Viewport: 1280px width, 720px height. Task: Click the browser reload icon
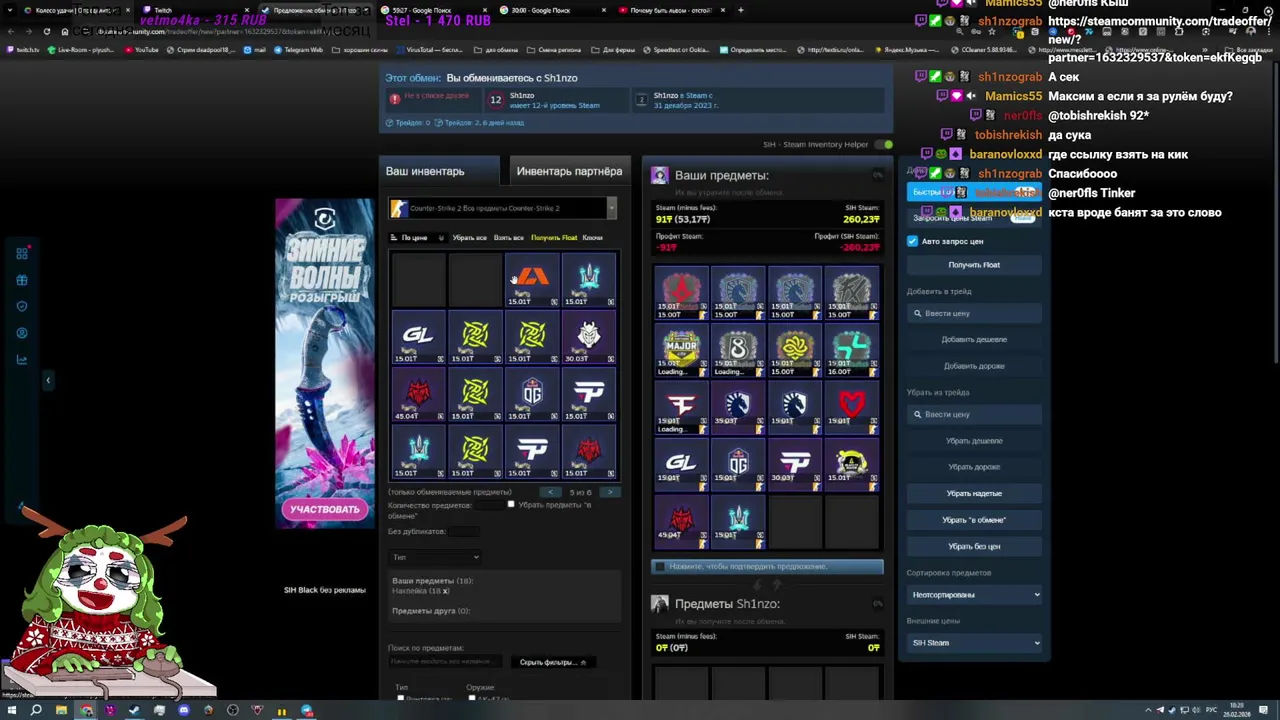click(49, 31)
